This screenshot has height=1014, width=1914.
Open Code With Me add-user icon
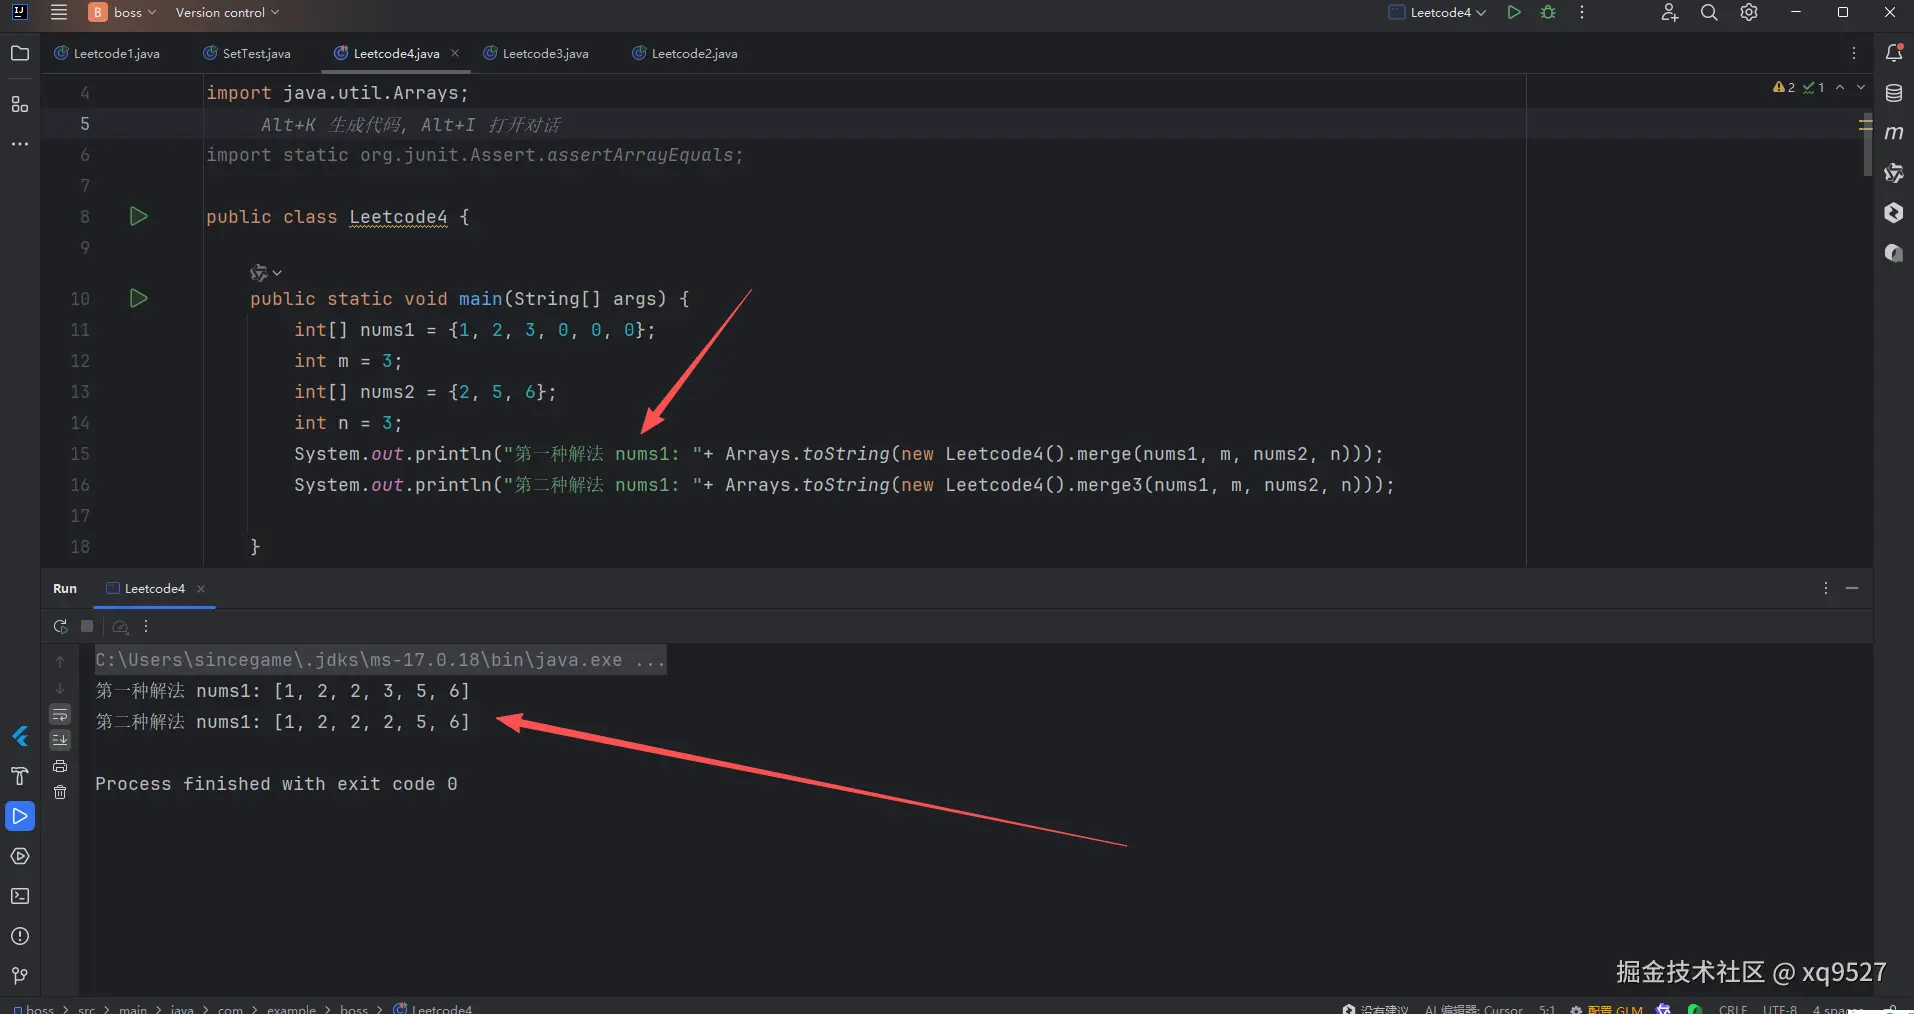click(x=1669, y=13)
